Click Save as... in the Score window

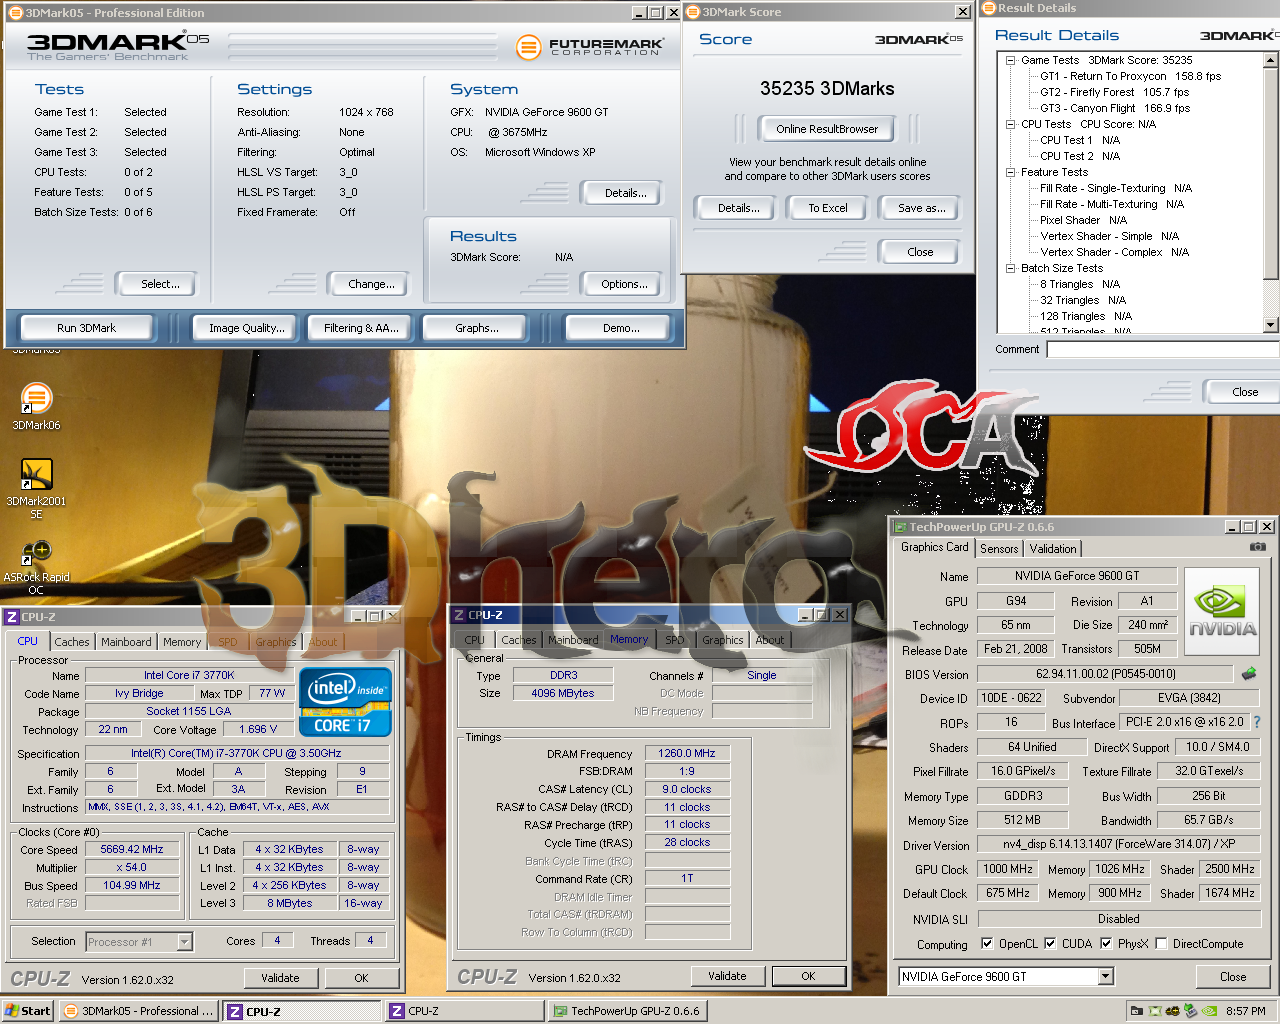(x=921, y=208)
